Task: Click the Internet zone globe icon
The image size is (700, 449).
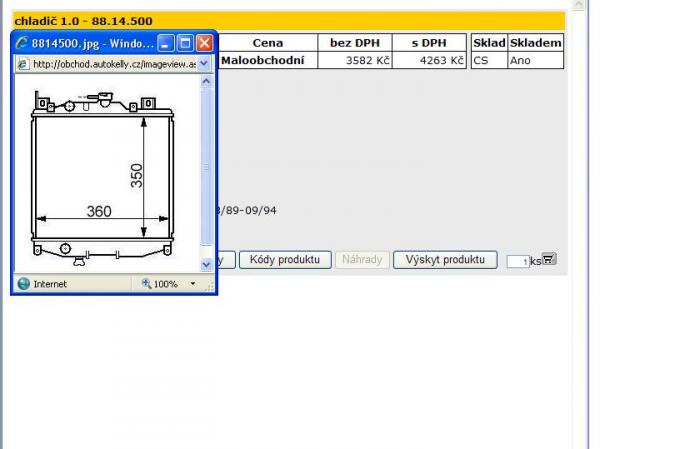Action: (23, 284)
